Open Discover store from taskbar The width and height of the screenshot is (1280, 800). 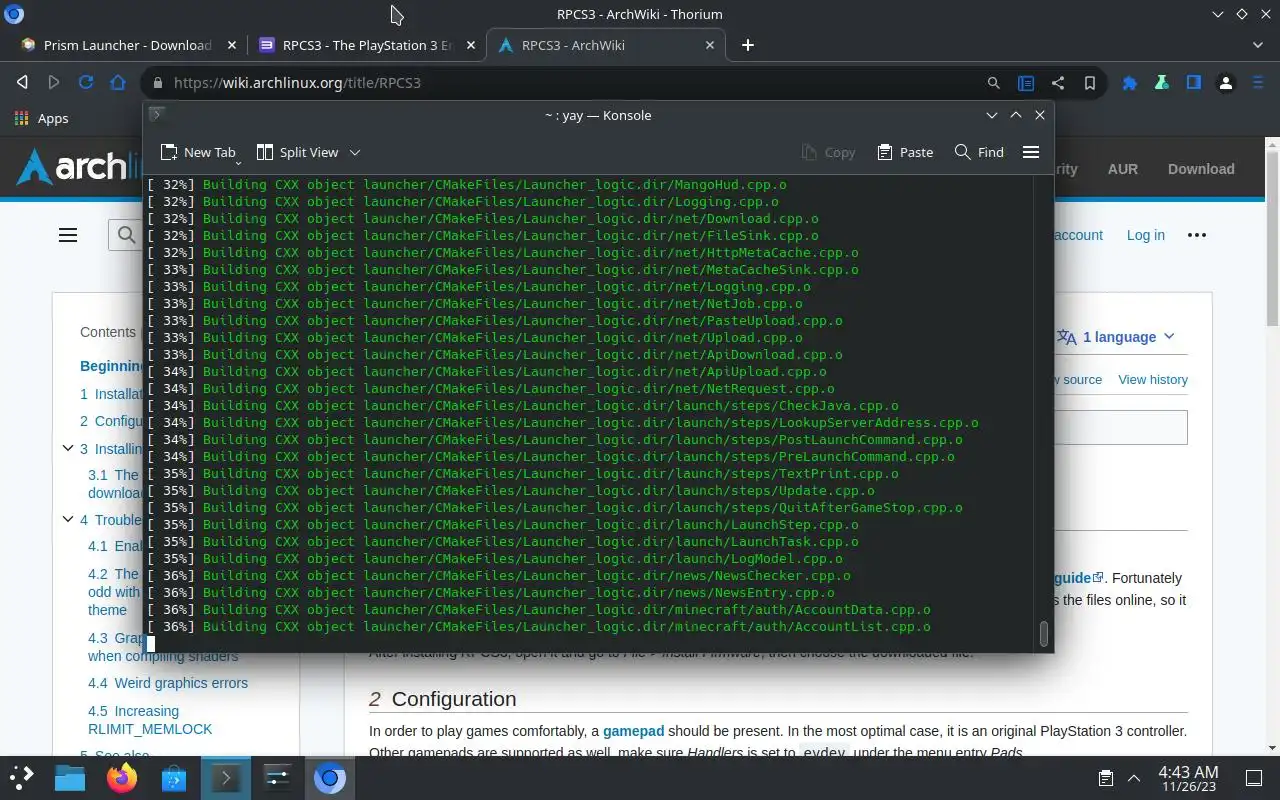click(x=174, y=777)
